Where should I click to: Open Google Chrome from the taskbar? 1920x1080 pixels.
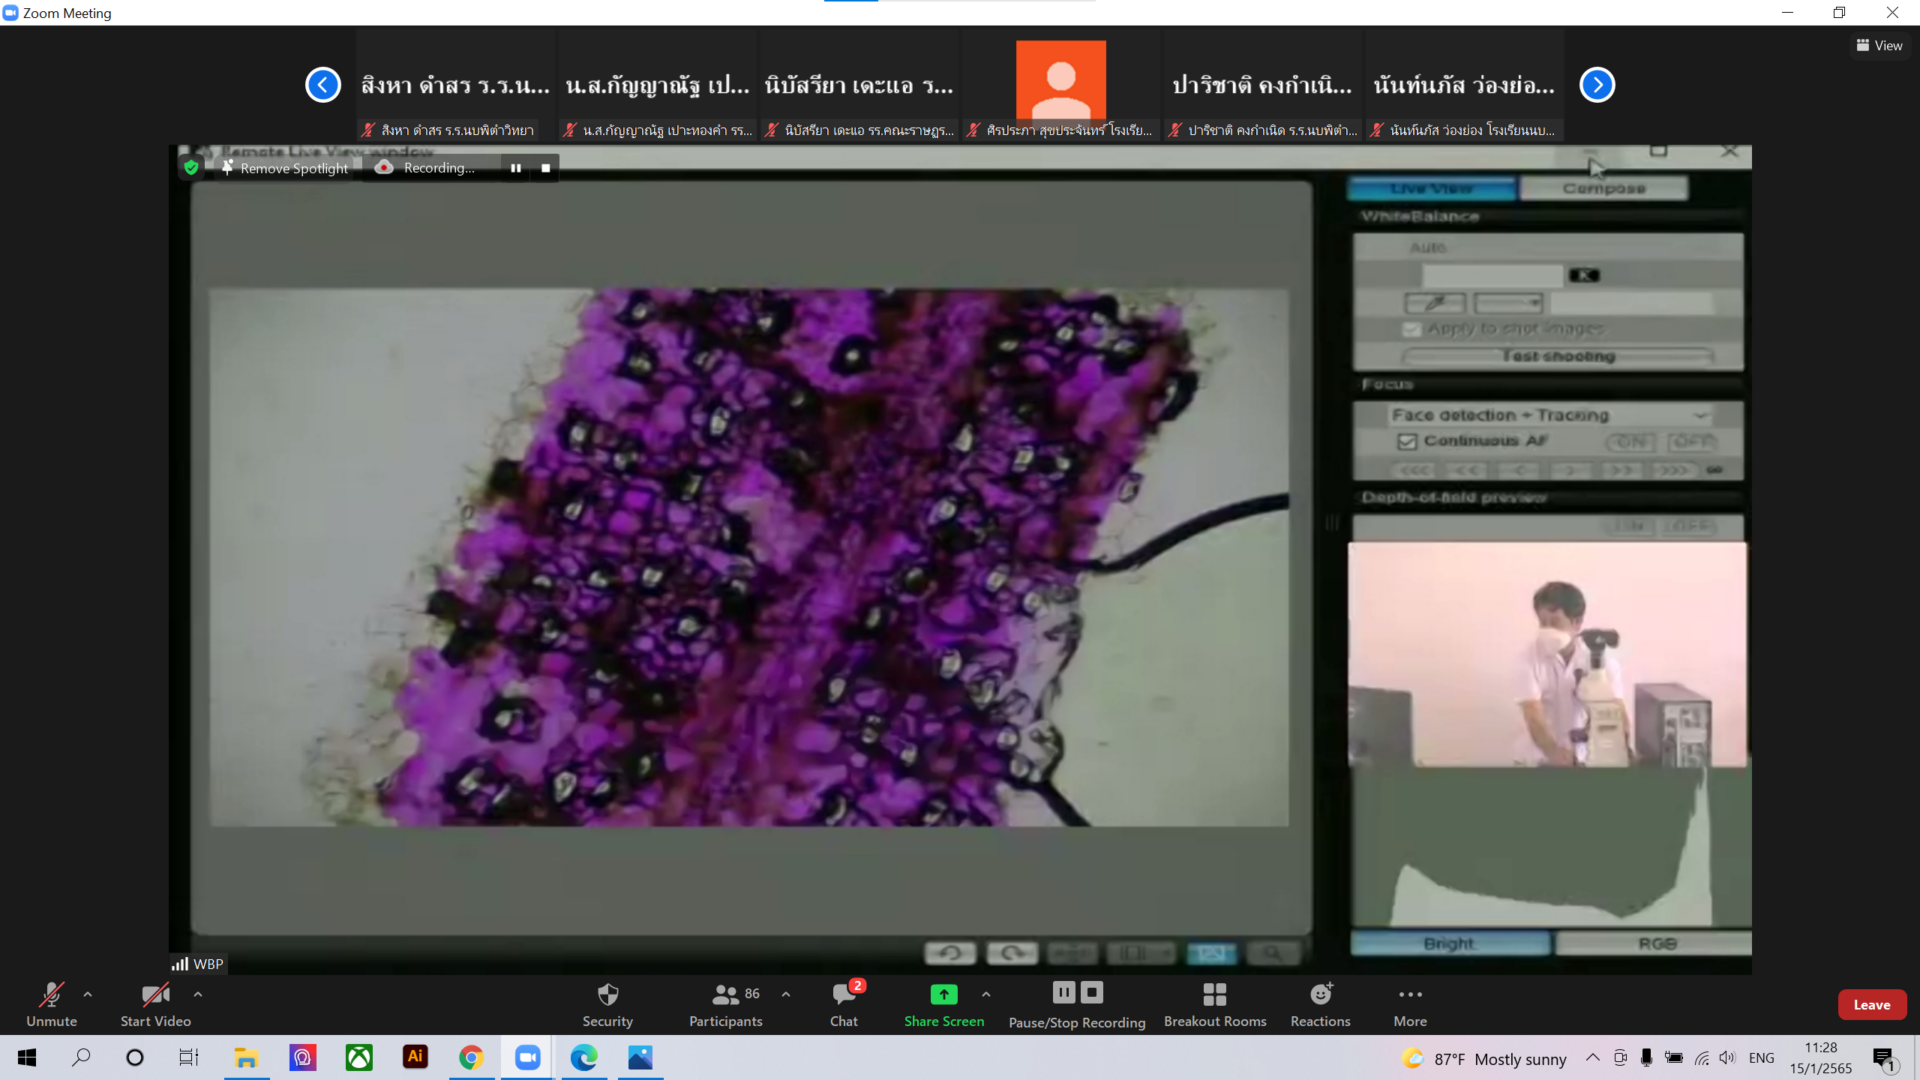tap(471, 1058)
